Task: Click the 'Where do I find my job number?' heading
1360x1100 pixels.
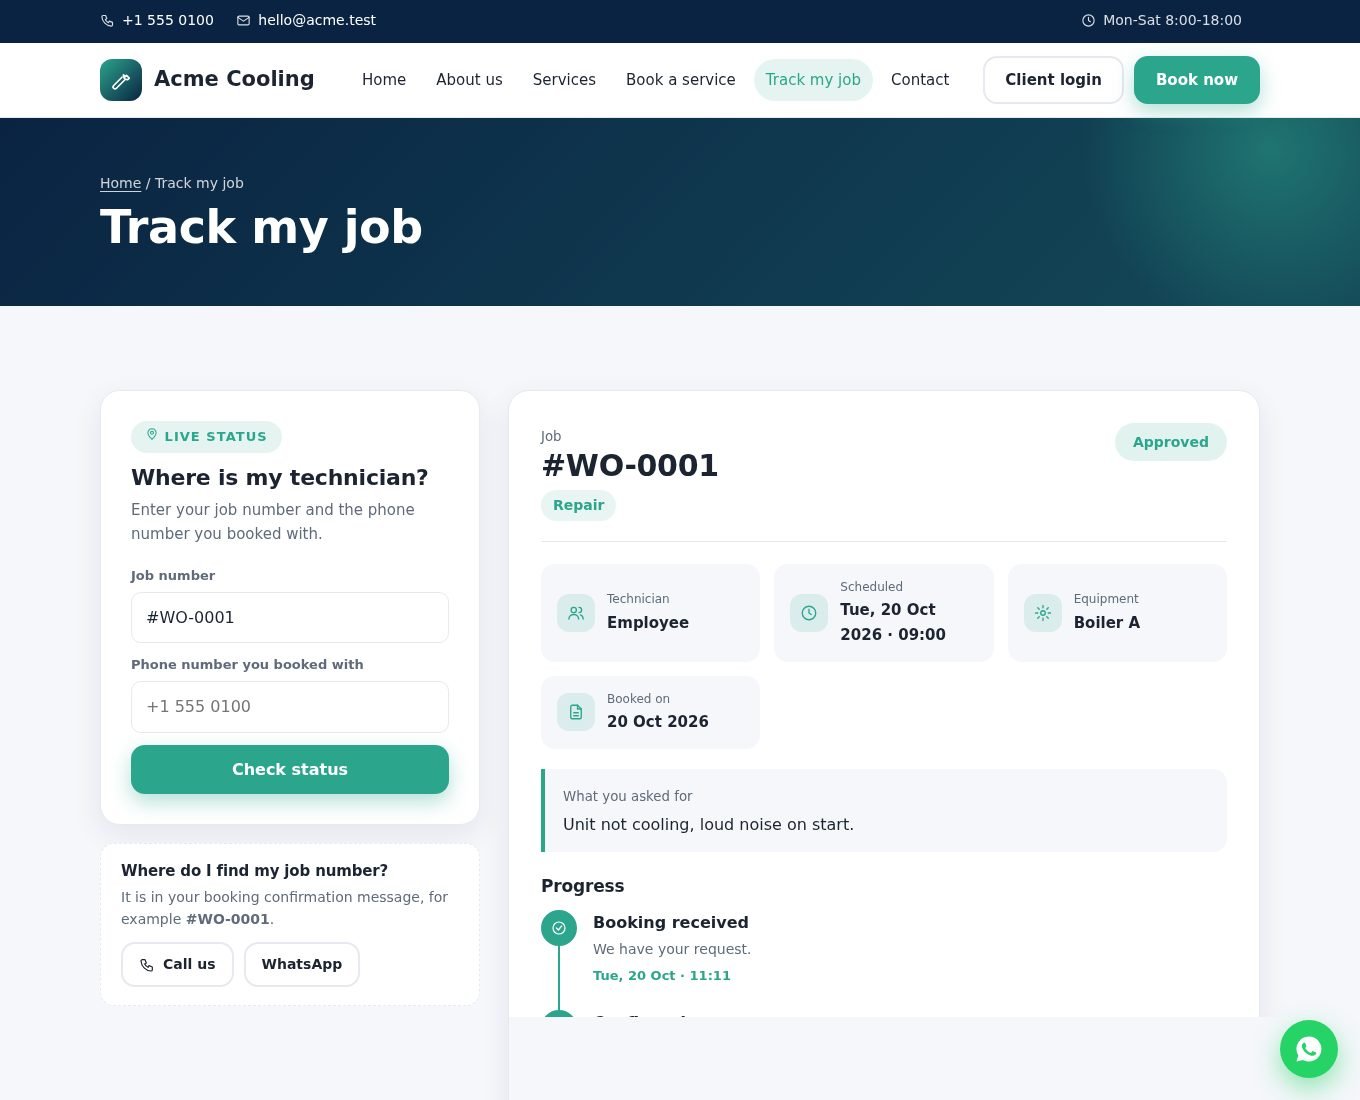Action: pos(255,871)
